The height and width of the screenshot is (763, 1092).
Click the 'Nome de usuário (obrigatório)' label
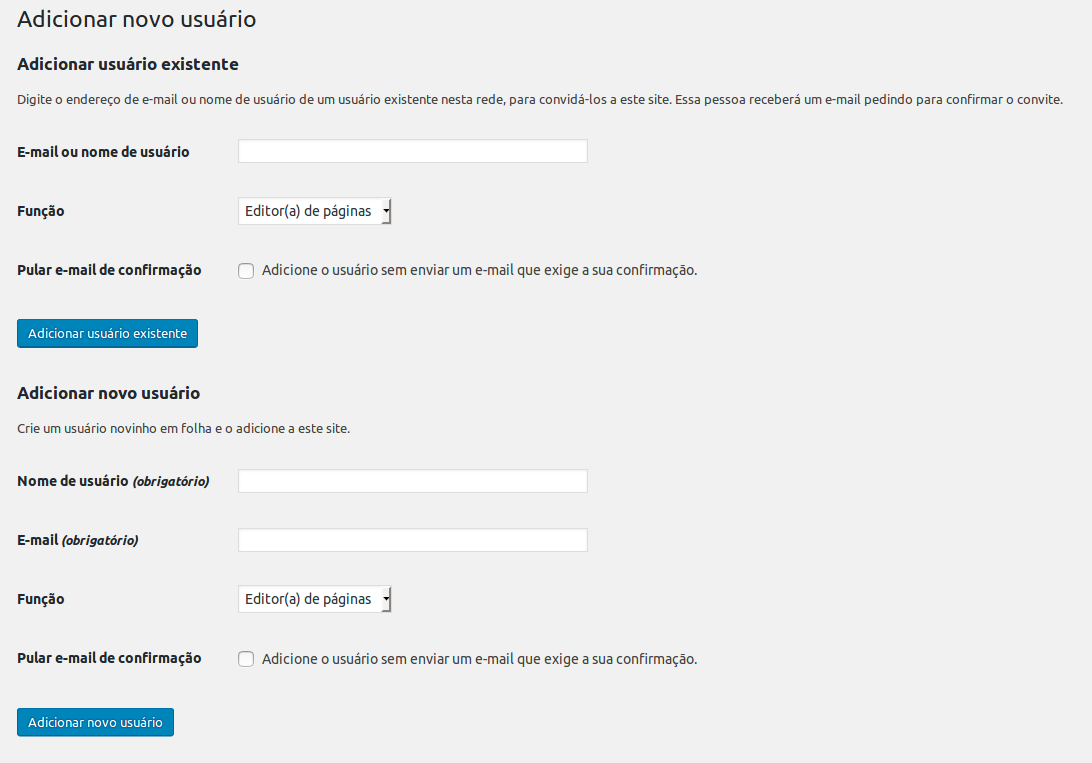click(x=113, y=481)
